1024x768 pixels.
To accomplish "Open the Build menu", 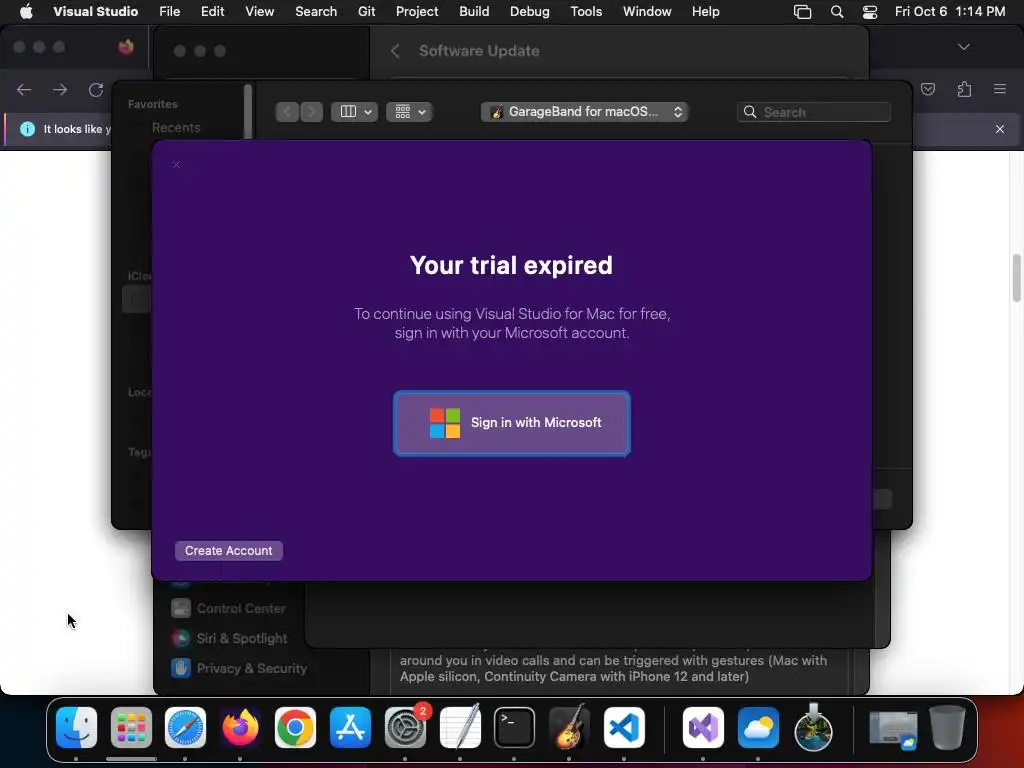I will [473, 11].
